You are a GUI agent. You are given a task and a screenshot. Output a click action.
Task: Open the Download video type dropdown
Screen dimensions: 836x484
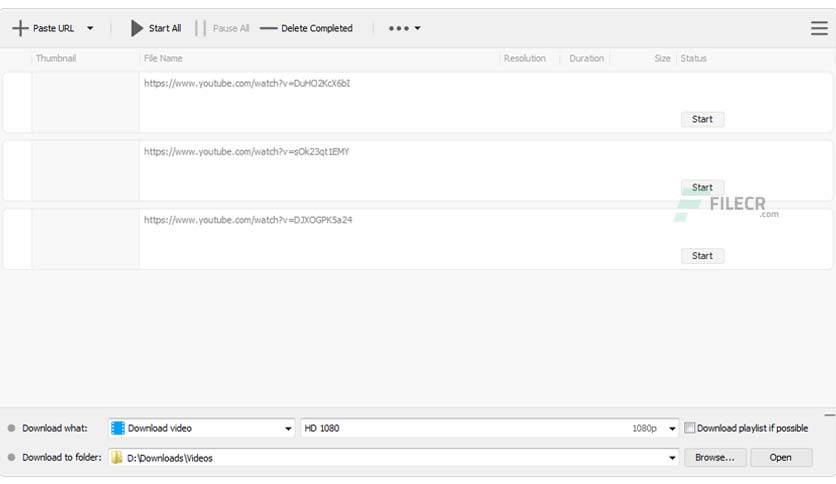(202, 428)
